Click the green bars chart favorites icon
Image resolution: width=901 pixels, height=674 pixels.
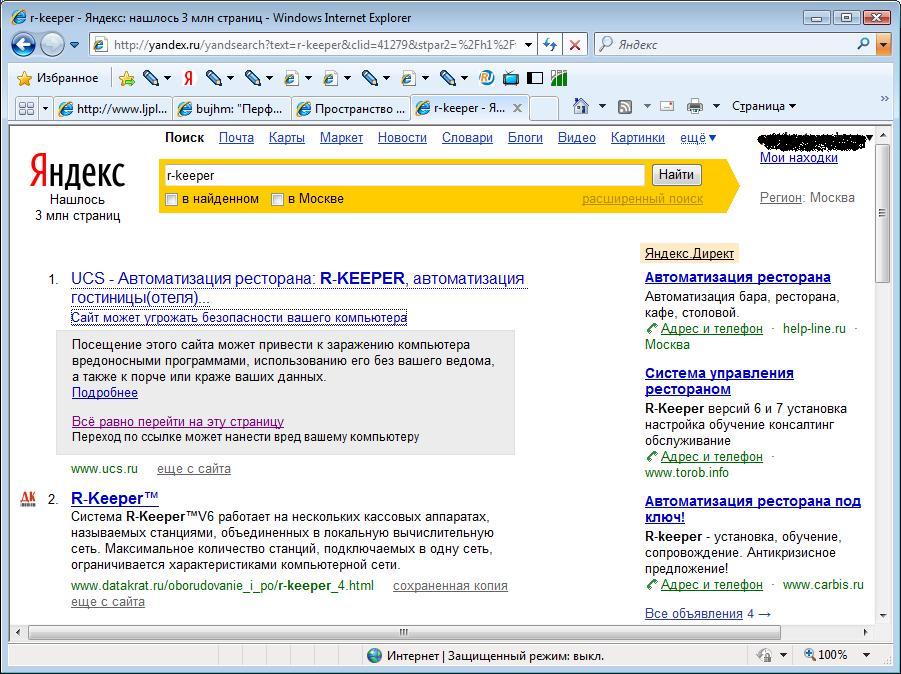[x=559, y=78]
